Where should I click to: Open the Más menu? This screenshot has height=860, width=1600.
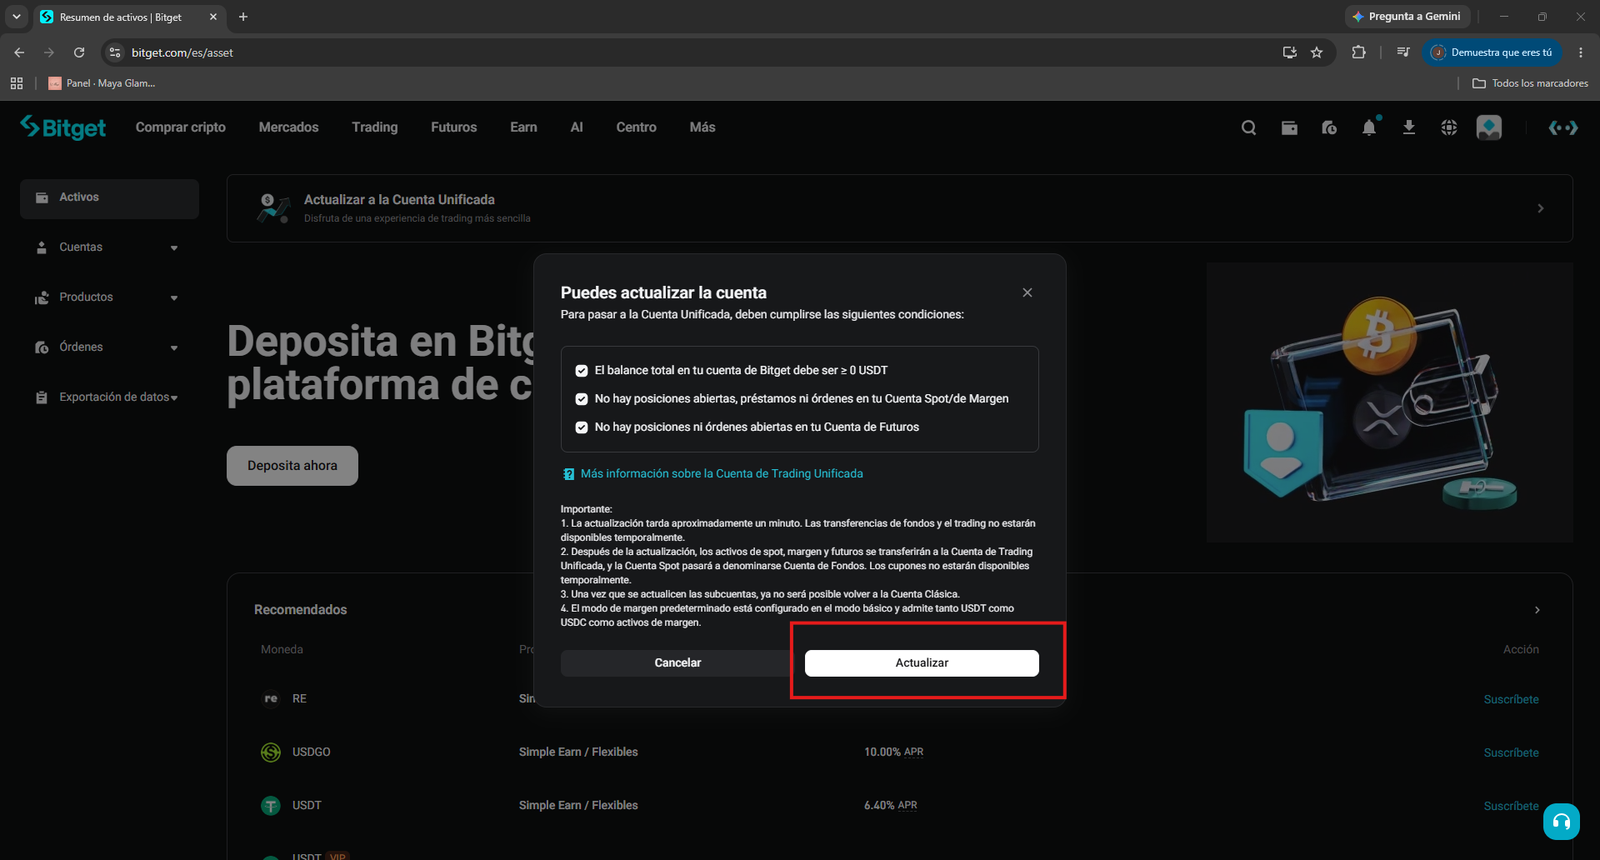click(x=703, y=127)
